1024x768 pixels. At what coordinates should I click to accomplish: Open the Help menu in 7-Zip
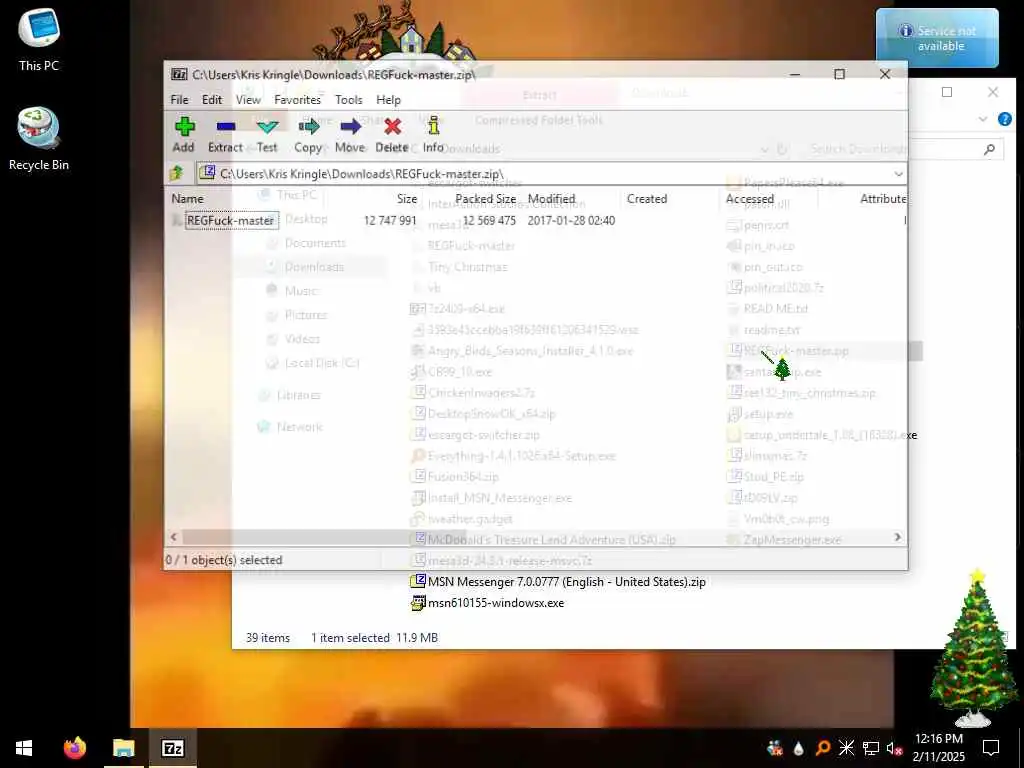coord(388,100)
